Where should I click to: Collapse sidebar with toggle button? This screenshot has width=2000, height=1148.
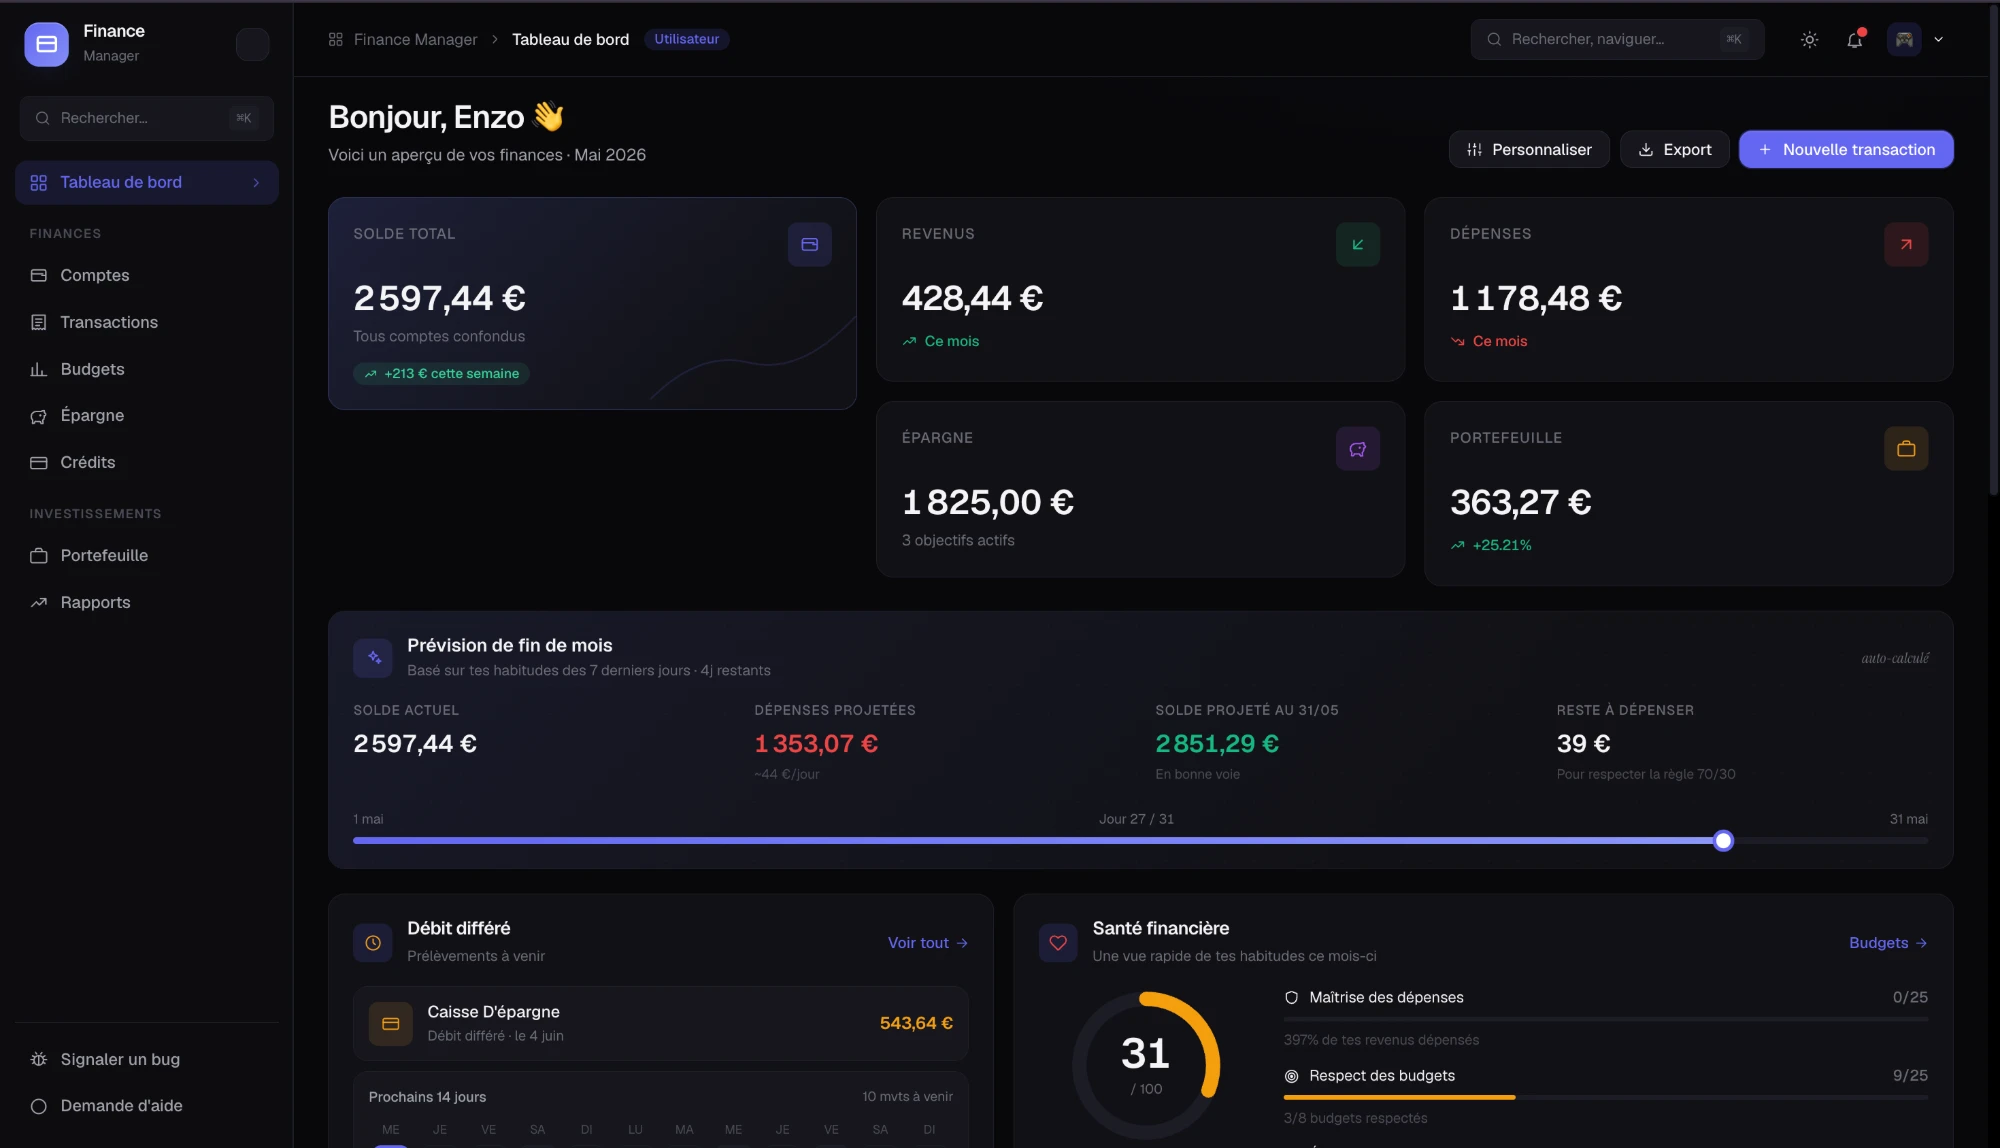click(253, 44)
